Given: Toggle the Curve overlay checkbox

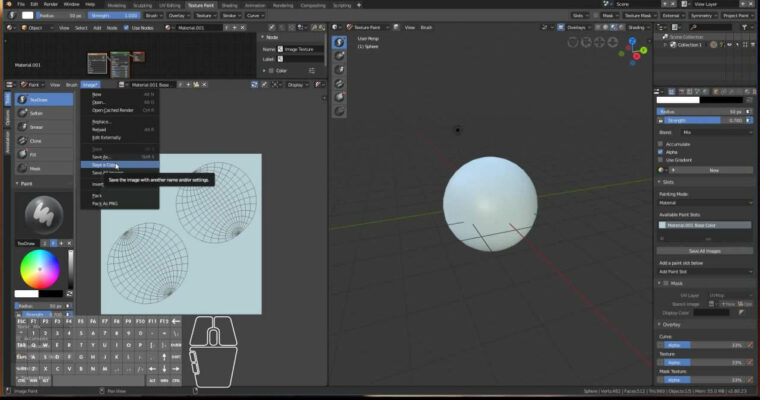Looking at the screenshot, I should tap(660, 345).
